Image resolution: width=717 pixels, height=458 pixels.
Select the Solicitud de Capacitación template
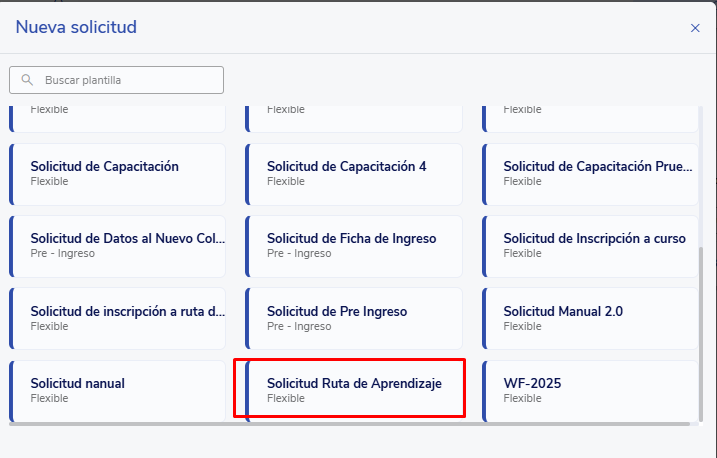[118, 173]
